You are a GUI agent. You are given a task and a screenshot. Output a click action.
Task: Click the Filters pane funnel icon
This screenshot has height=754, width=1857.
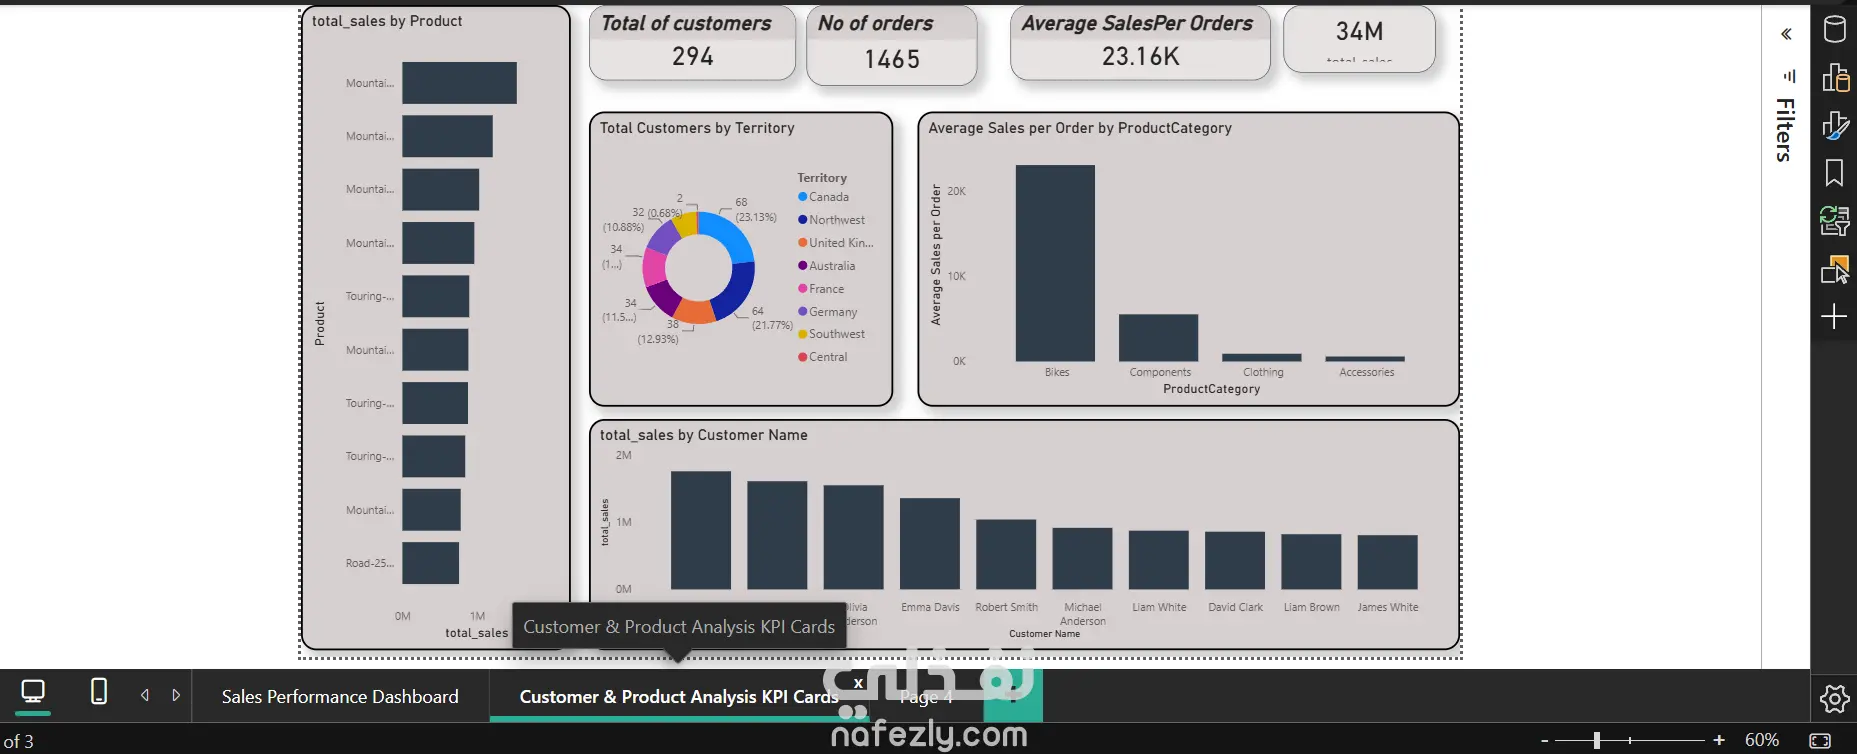(x=1789, y=76)
